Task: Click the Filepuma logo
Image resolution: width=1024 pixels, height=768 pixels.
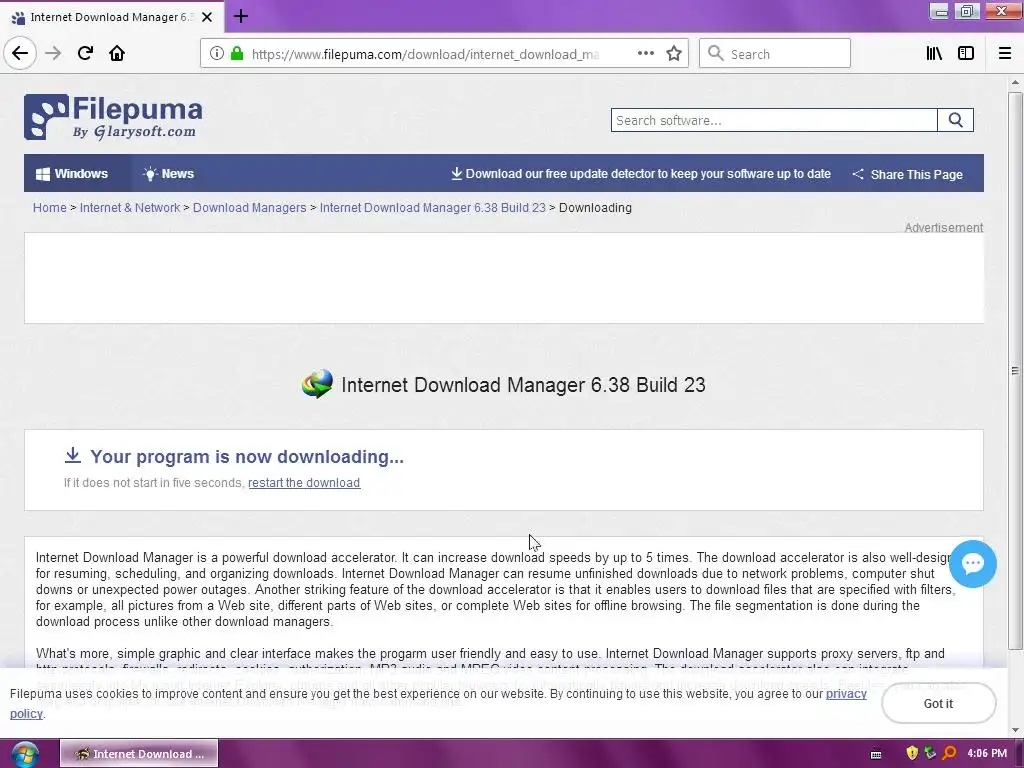Action: (x=113, y=117)
